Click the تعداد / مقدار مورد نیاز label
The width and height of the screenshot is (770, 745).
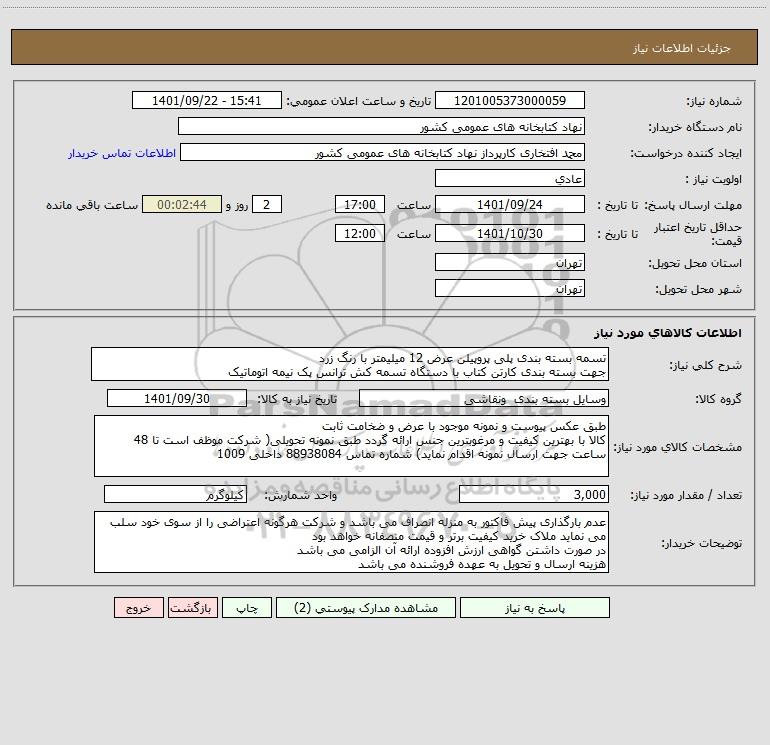pos(686,496)
